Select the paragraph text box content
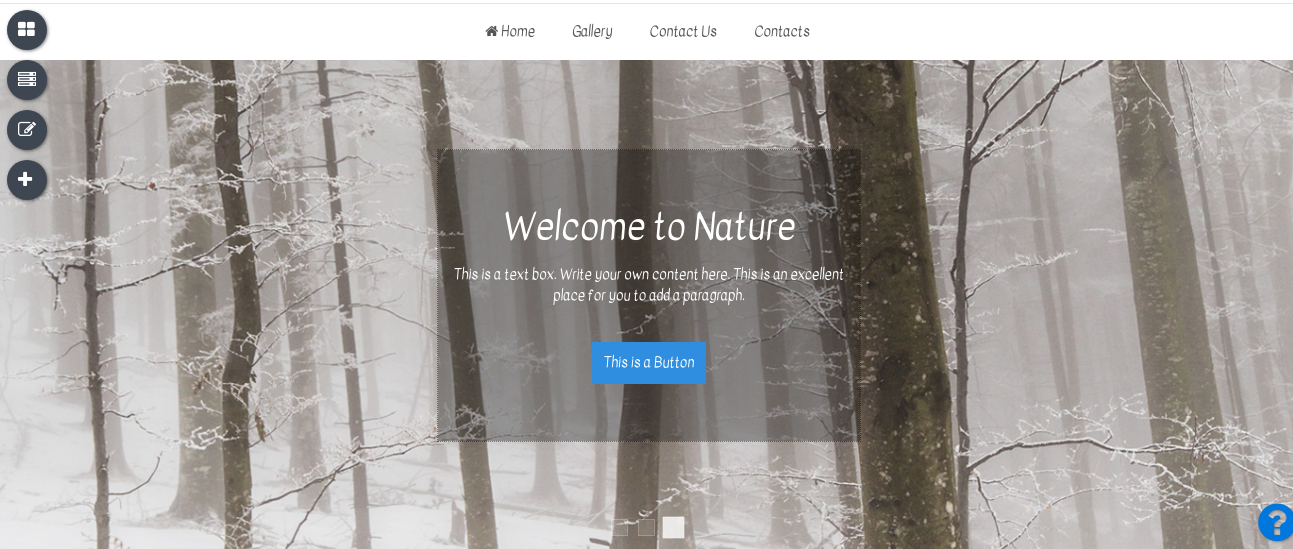This screenshot has height=549, width=1293. [x=649, y=285]
